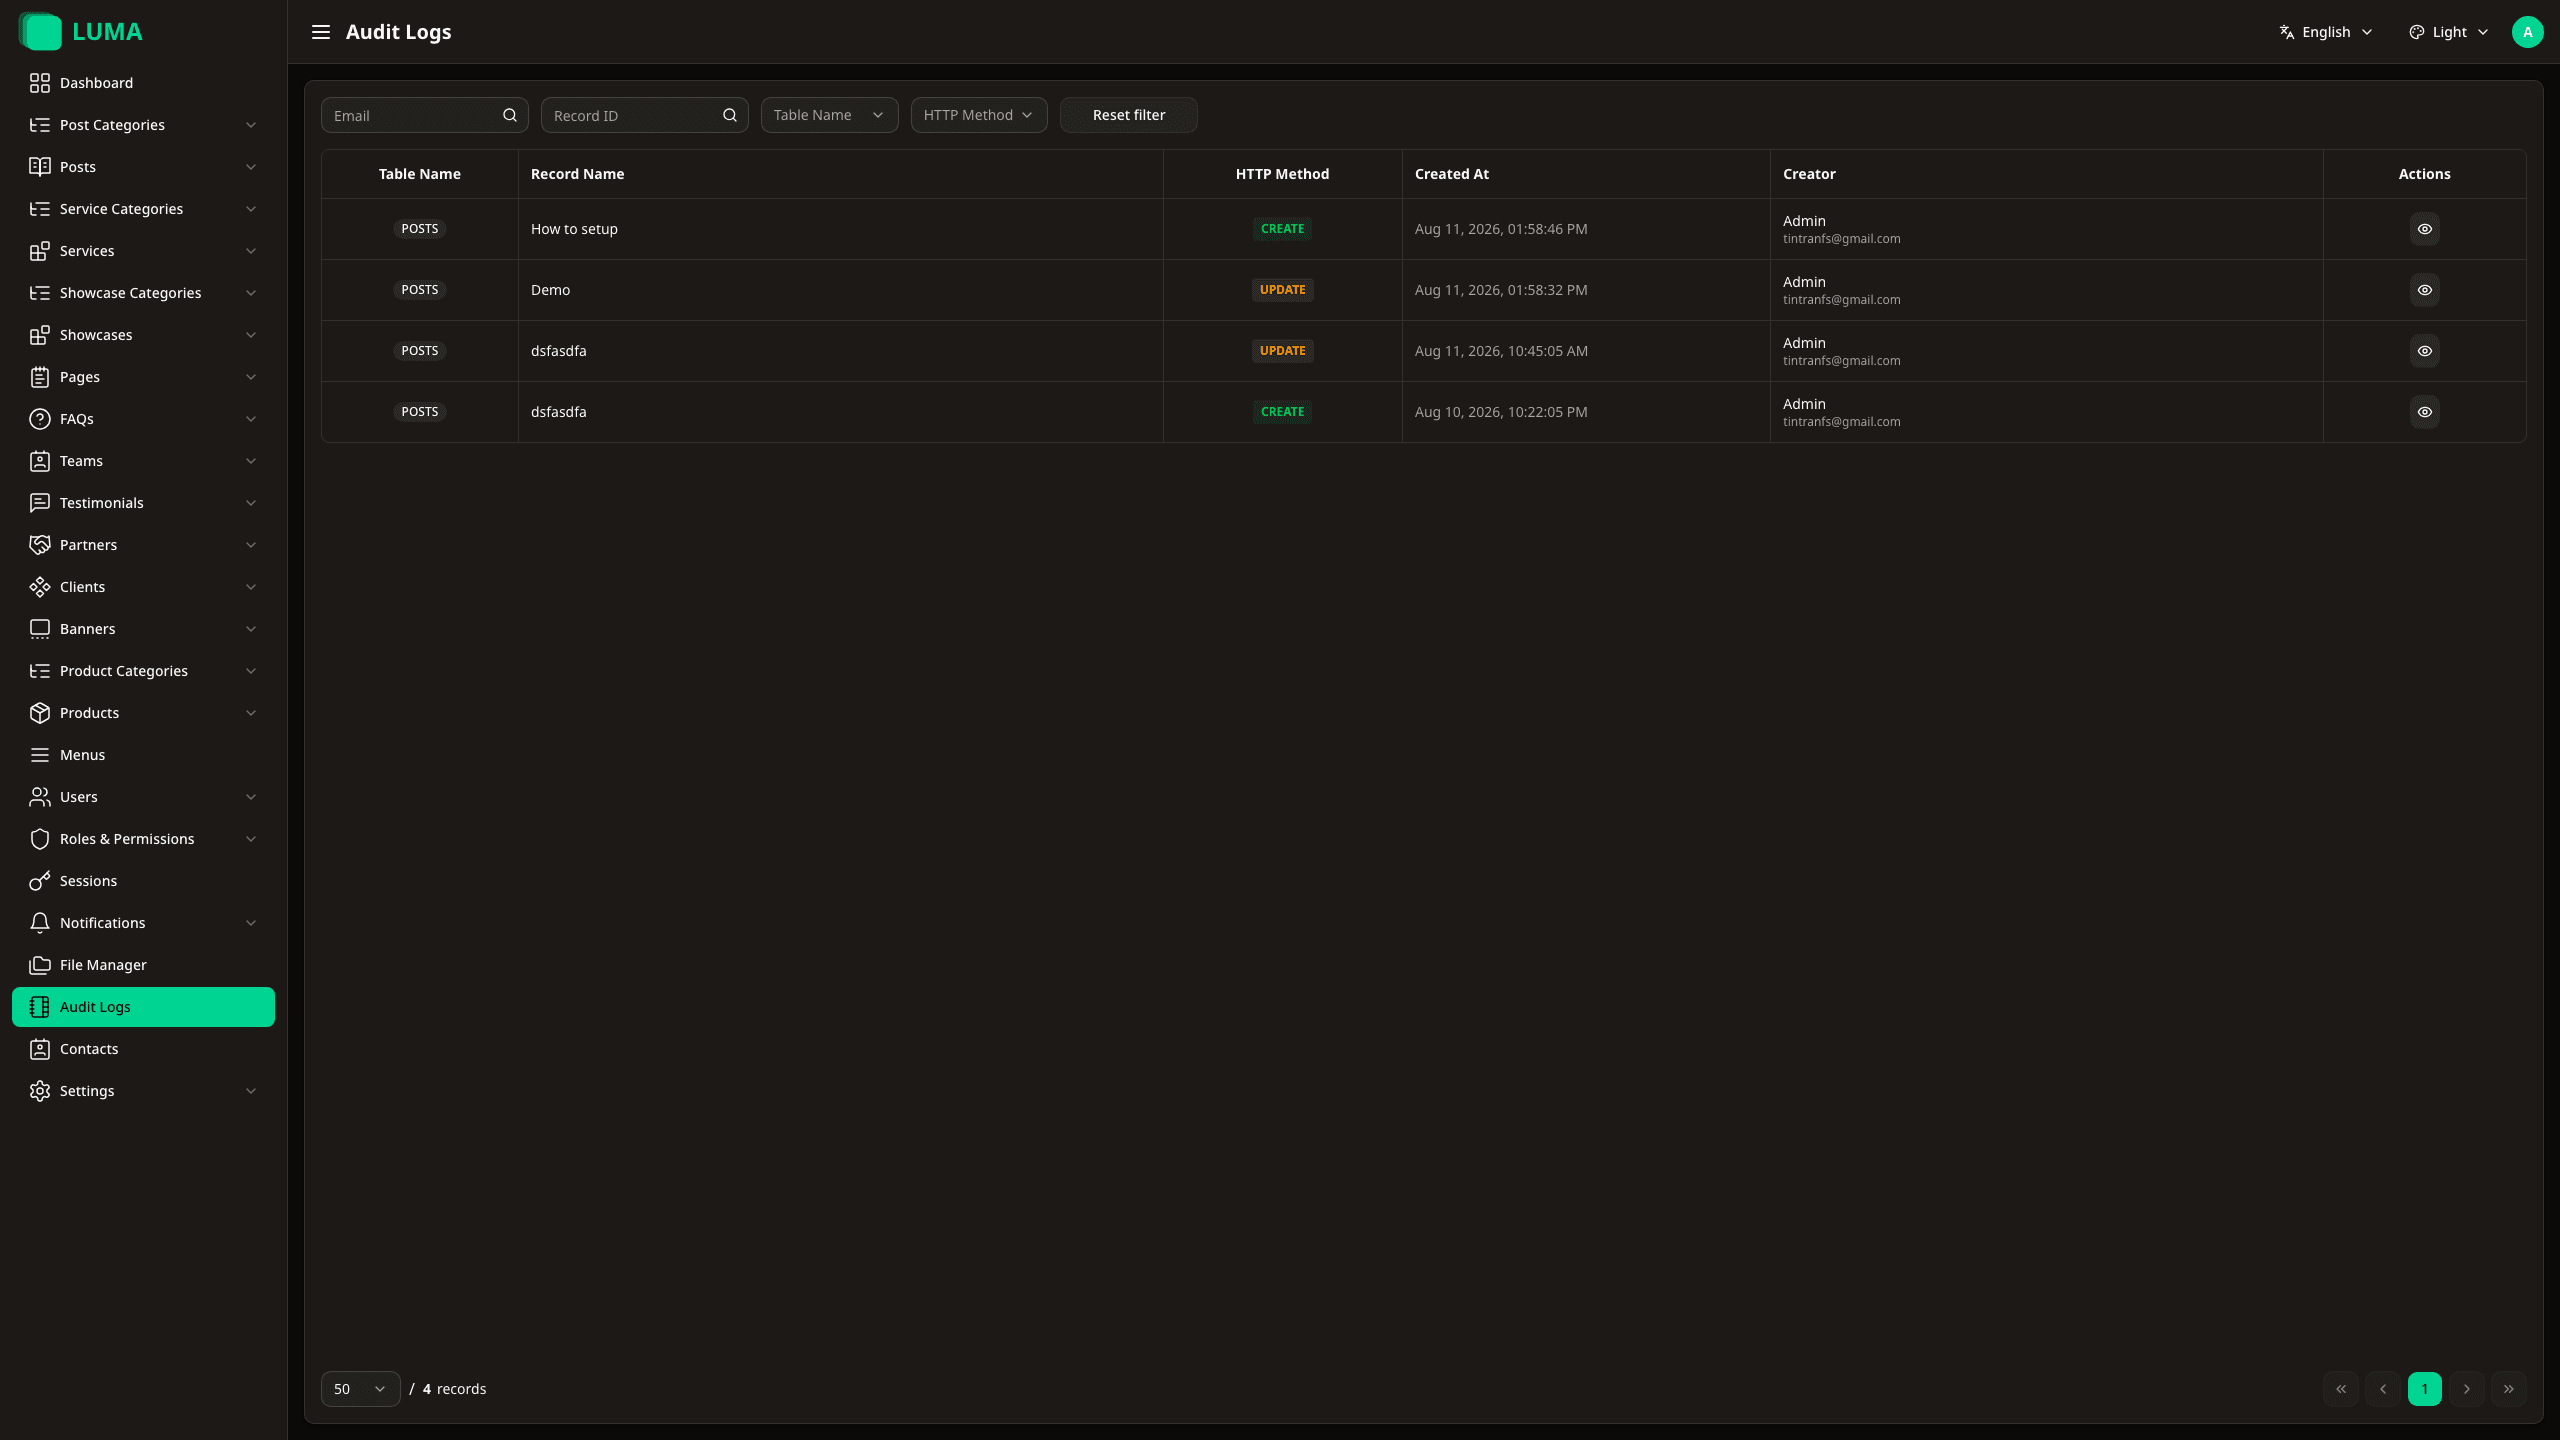Expand the Posts sidebar group
Screen dimensions: 2560x1440
click(x=143, y=167)
